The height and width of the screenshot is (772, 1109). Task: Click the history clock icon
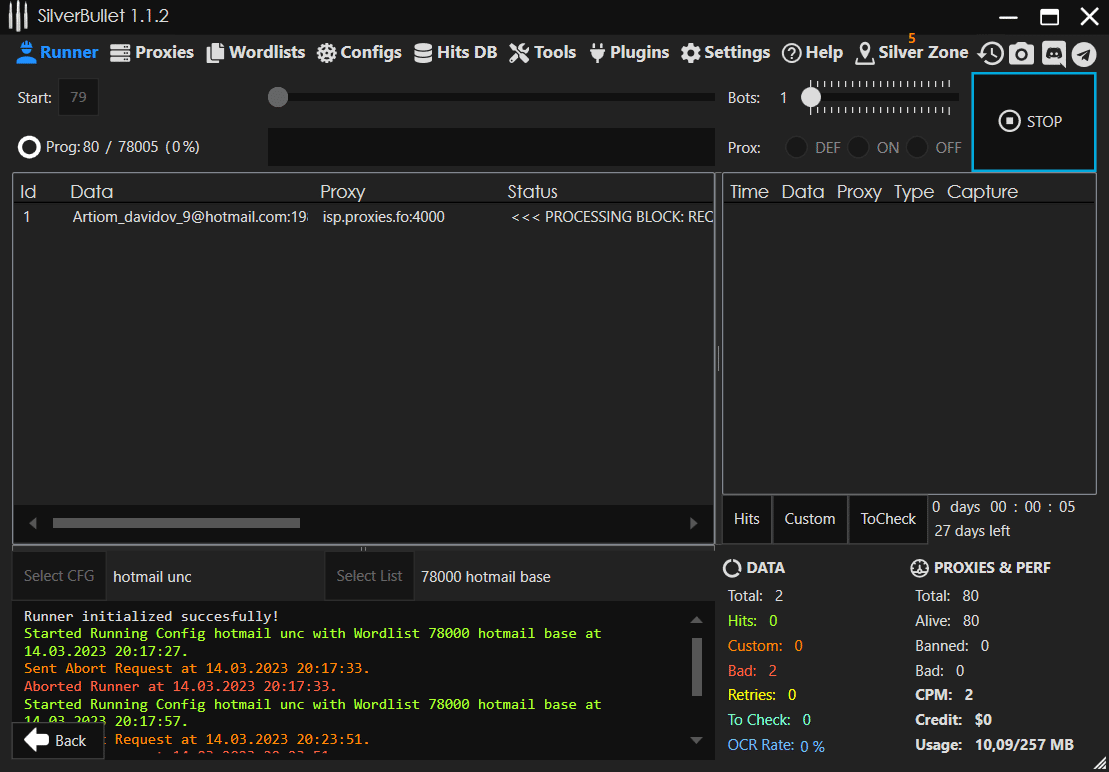tap(990, 54)
